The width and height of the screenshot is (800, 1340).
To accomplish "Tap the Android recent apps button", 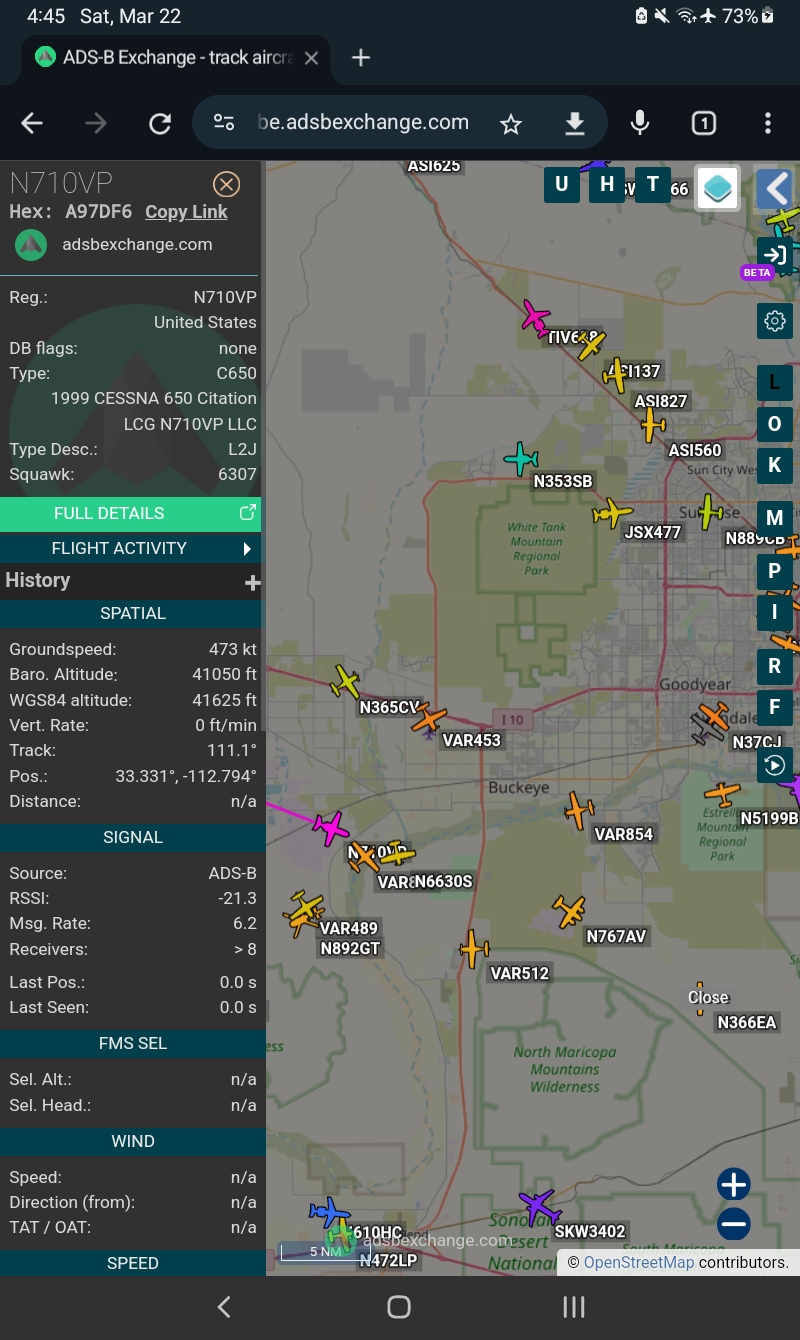I will 573,1306.
